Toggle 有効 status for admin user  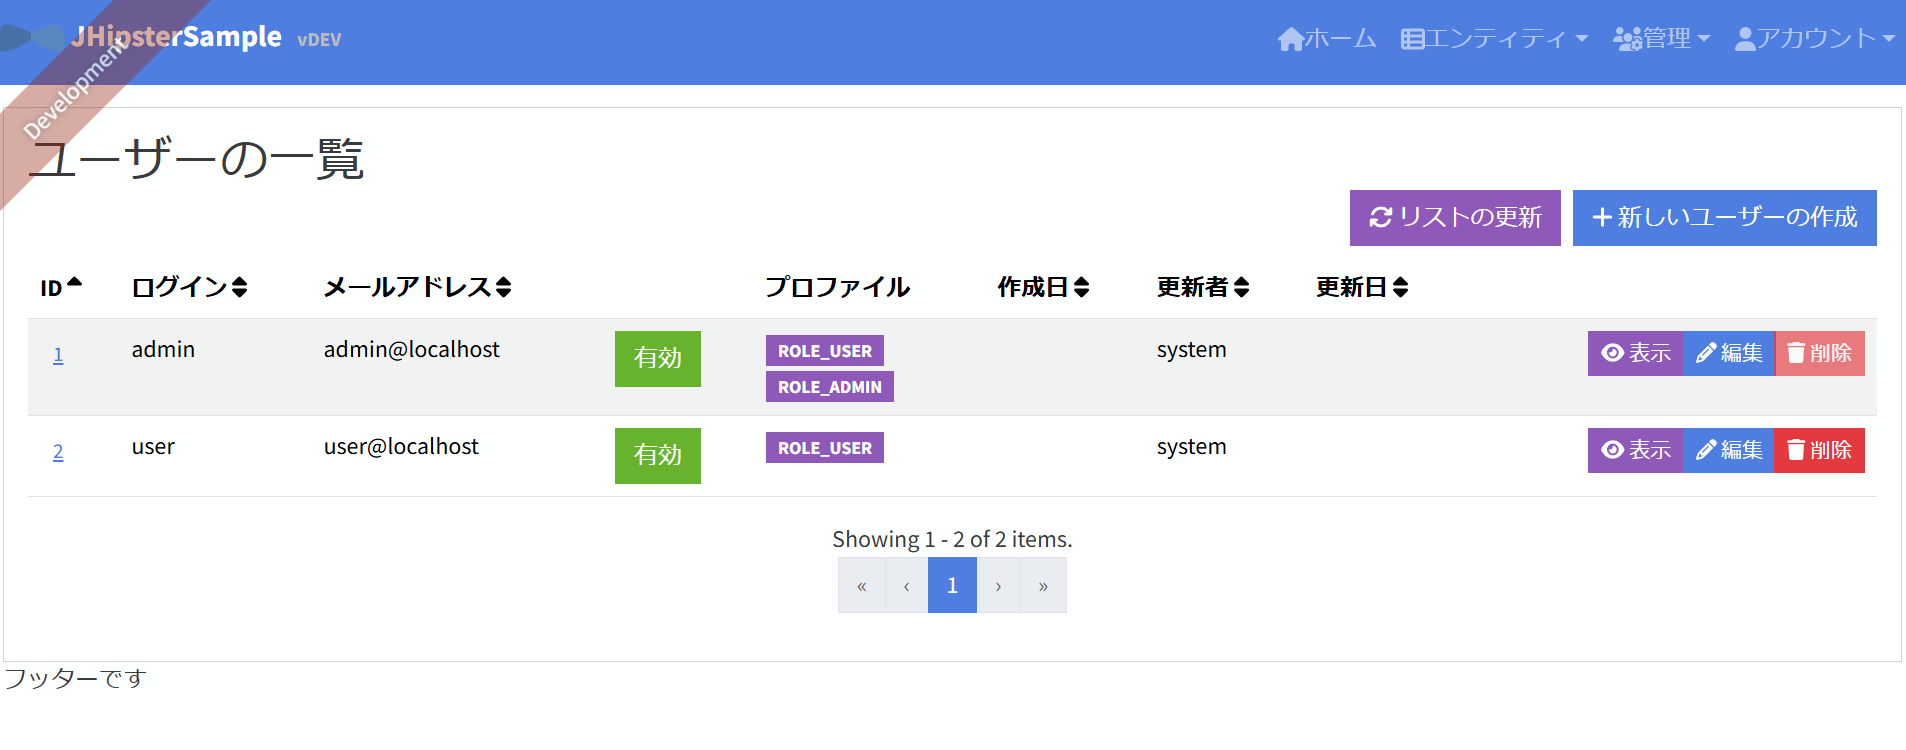[x=657, y=358]
